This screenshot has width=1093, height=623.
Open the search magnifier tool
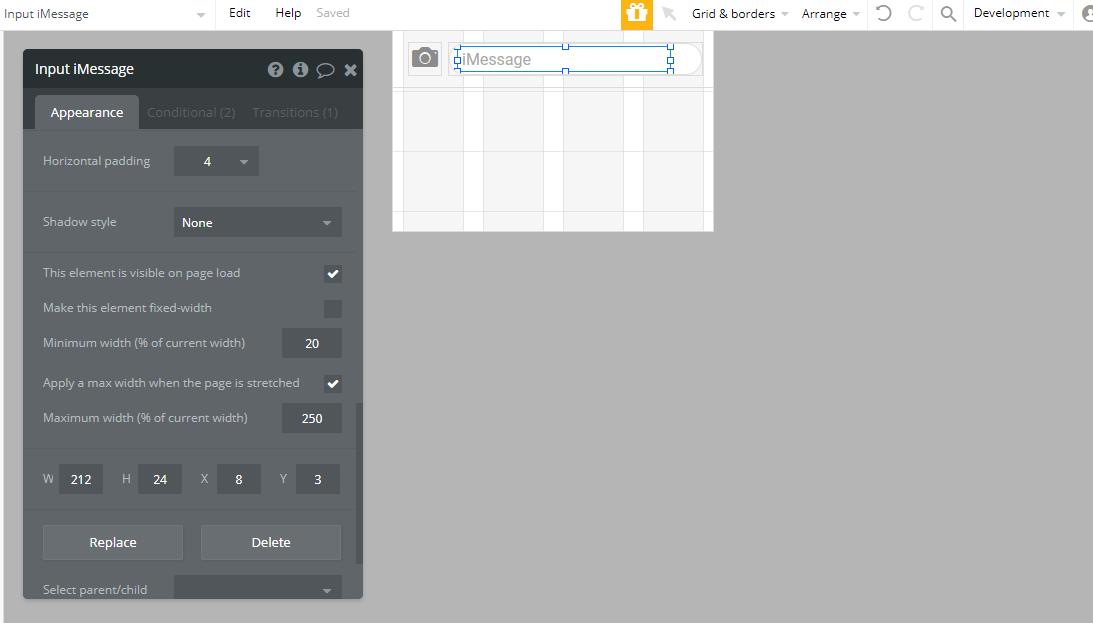pos(948,13)
